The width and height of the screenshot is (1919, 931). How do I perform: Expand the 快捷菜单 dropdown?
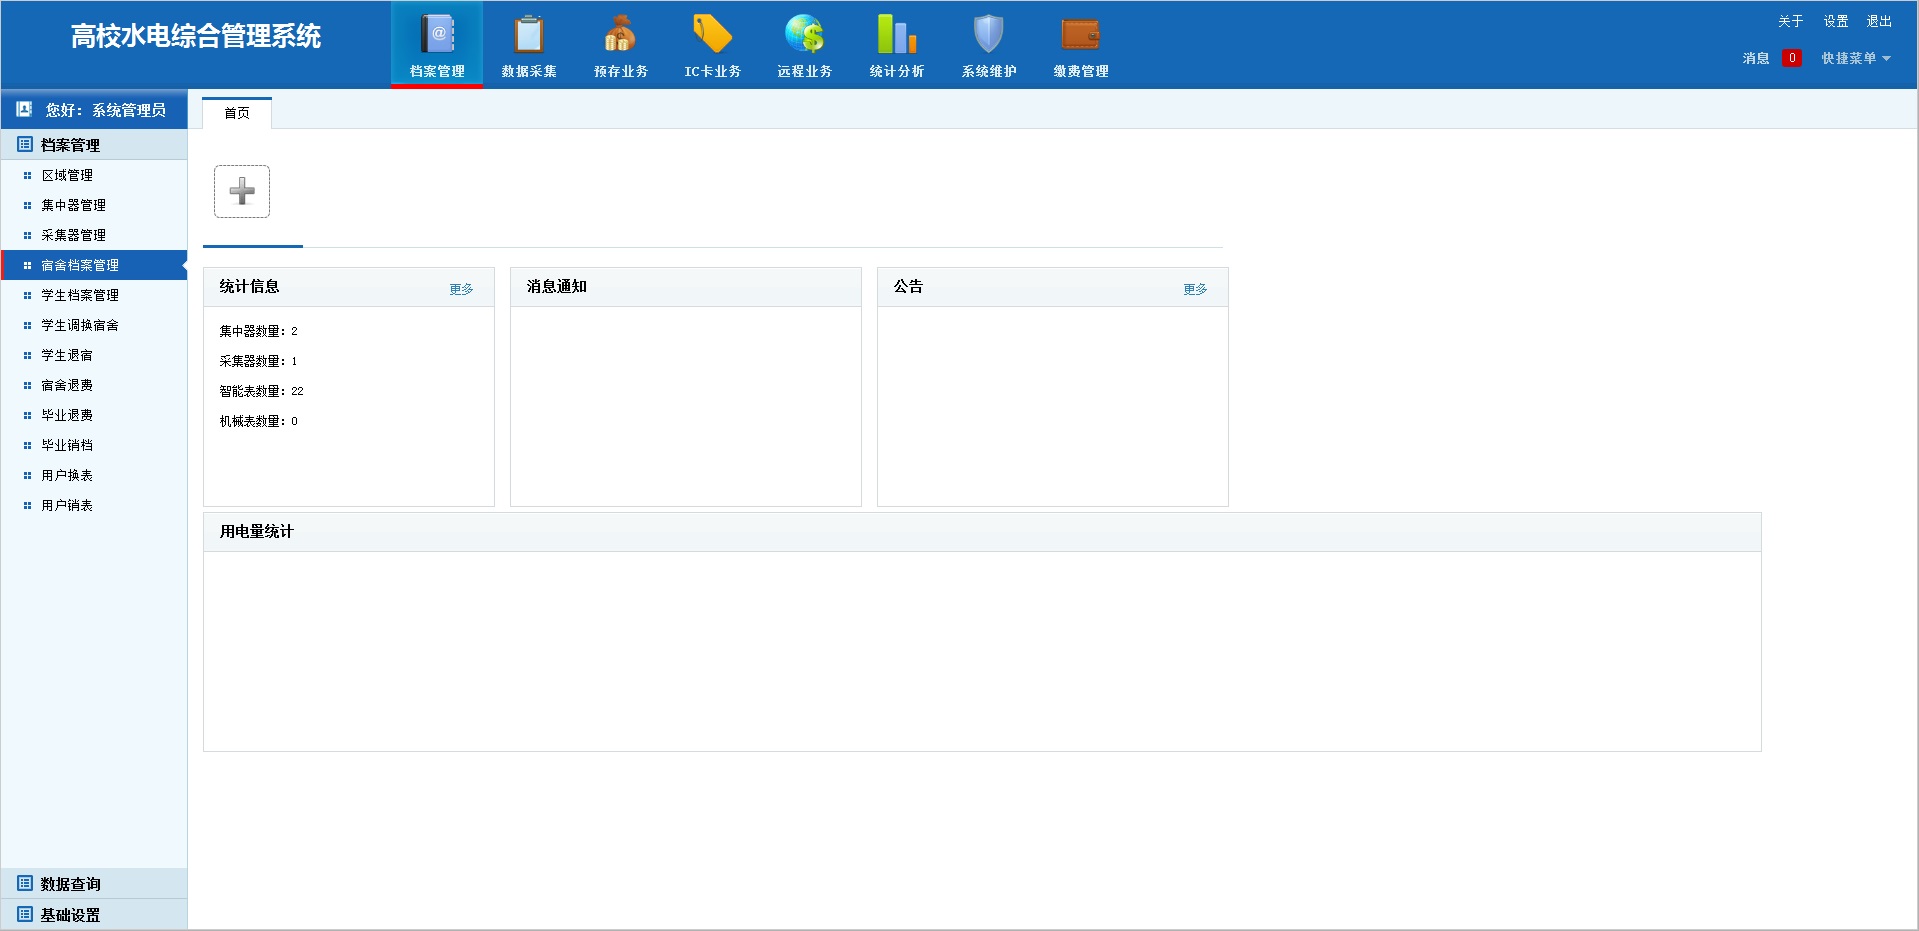coord(1855,58)
